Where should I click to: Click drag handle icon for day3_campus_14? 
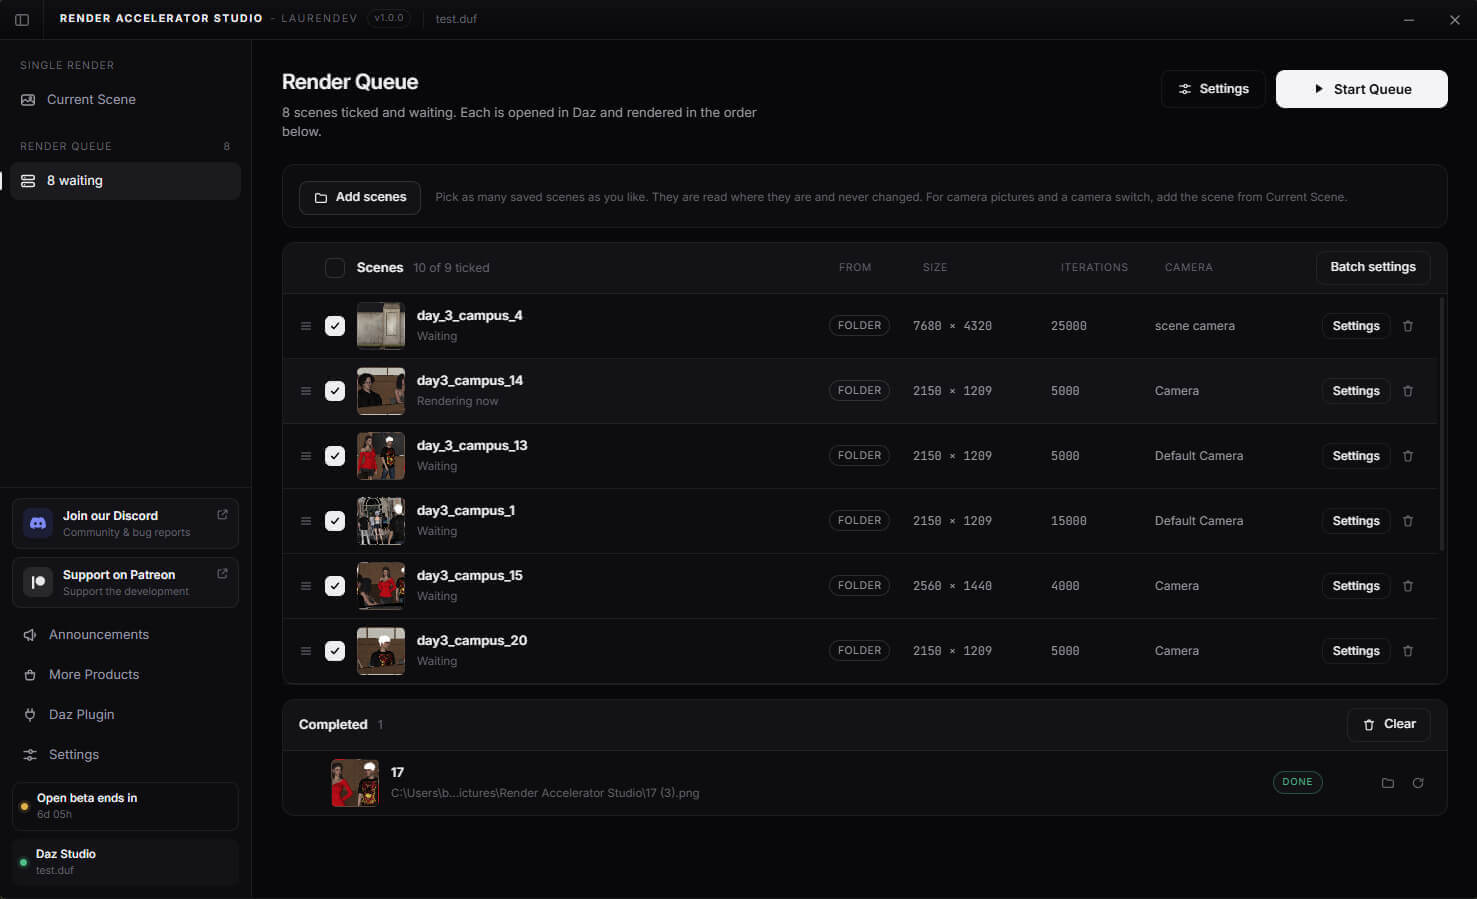(x=306, y=391)
